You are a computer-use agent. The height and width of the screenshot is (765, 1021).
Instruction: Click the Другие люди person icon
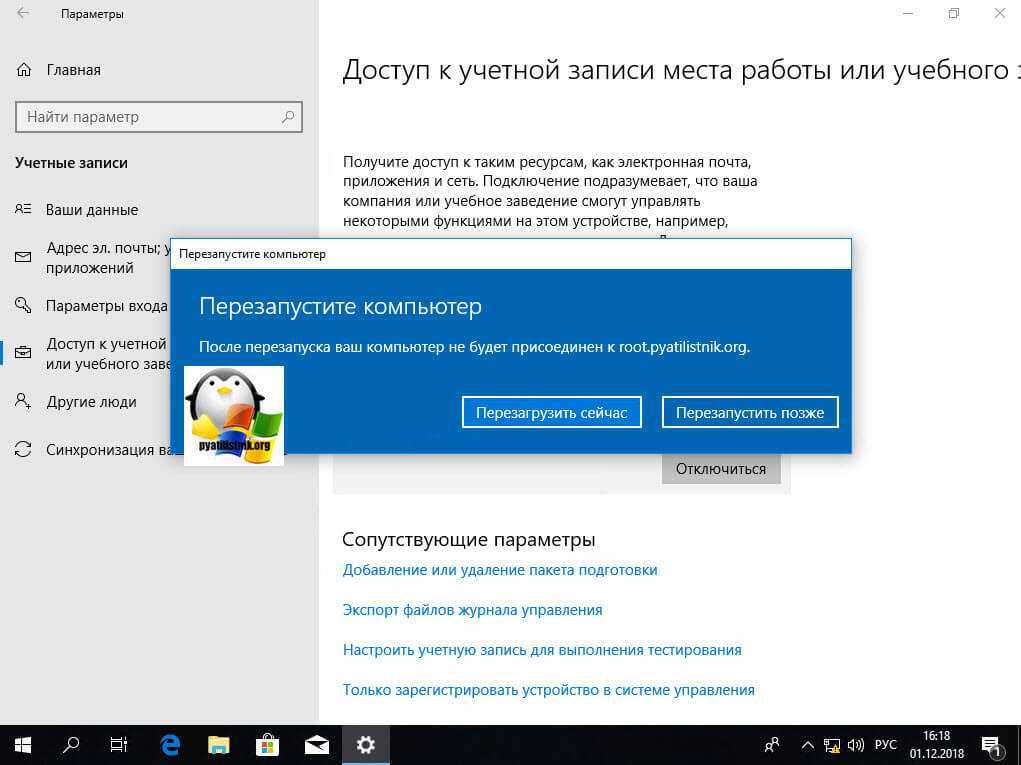(x=23, y=401)
